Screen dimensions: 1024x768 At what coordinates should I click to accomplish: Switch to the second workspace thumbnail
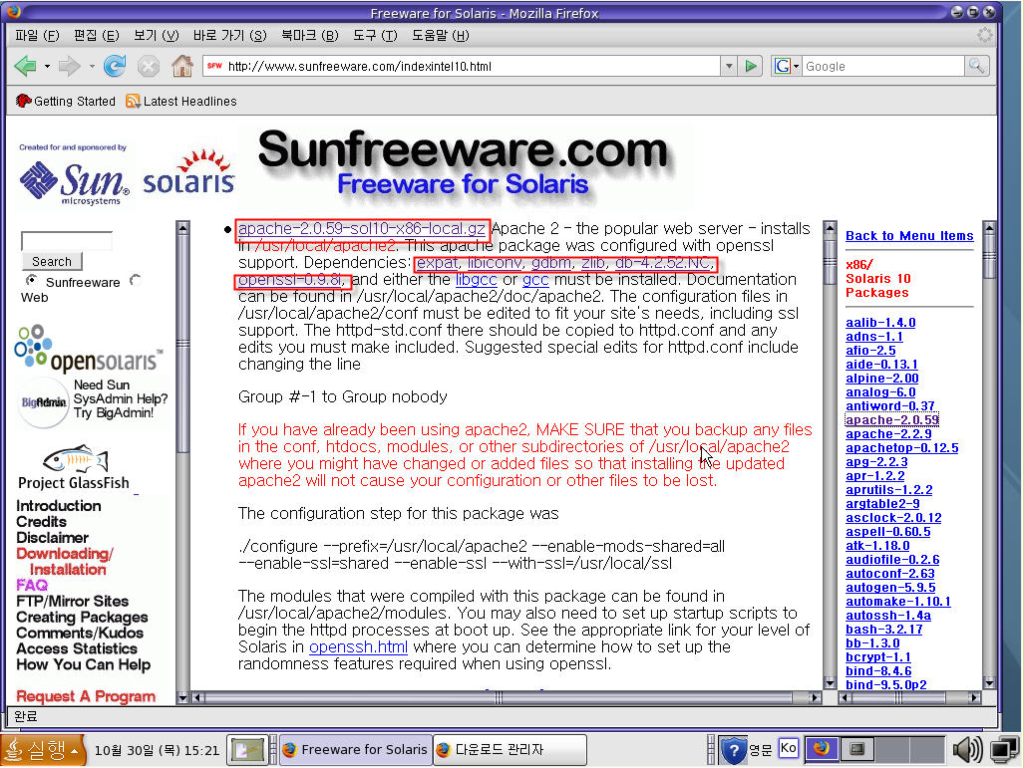pos(857,749)
